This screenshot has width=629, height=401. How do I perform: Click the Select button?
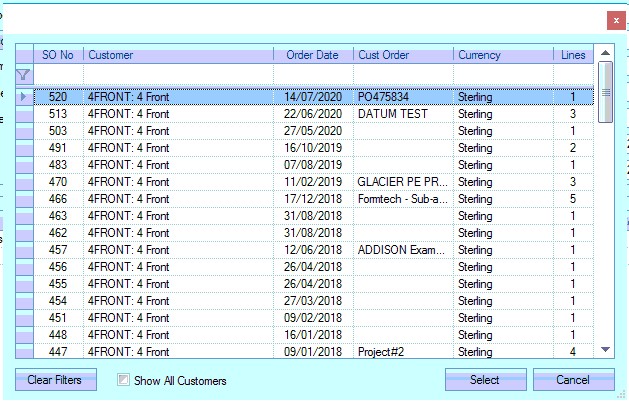[x=485, y=380]
